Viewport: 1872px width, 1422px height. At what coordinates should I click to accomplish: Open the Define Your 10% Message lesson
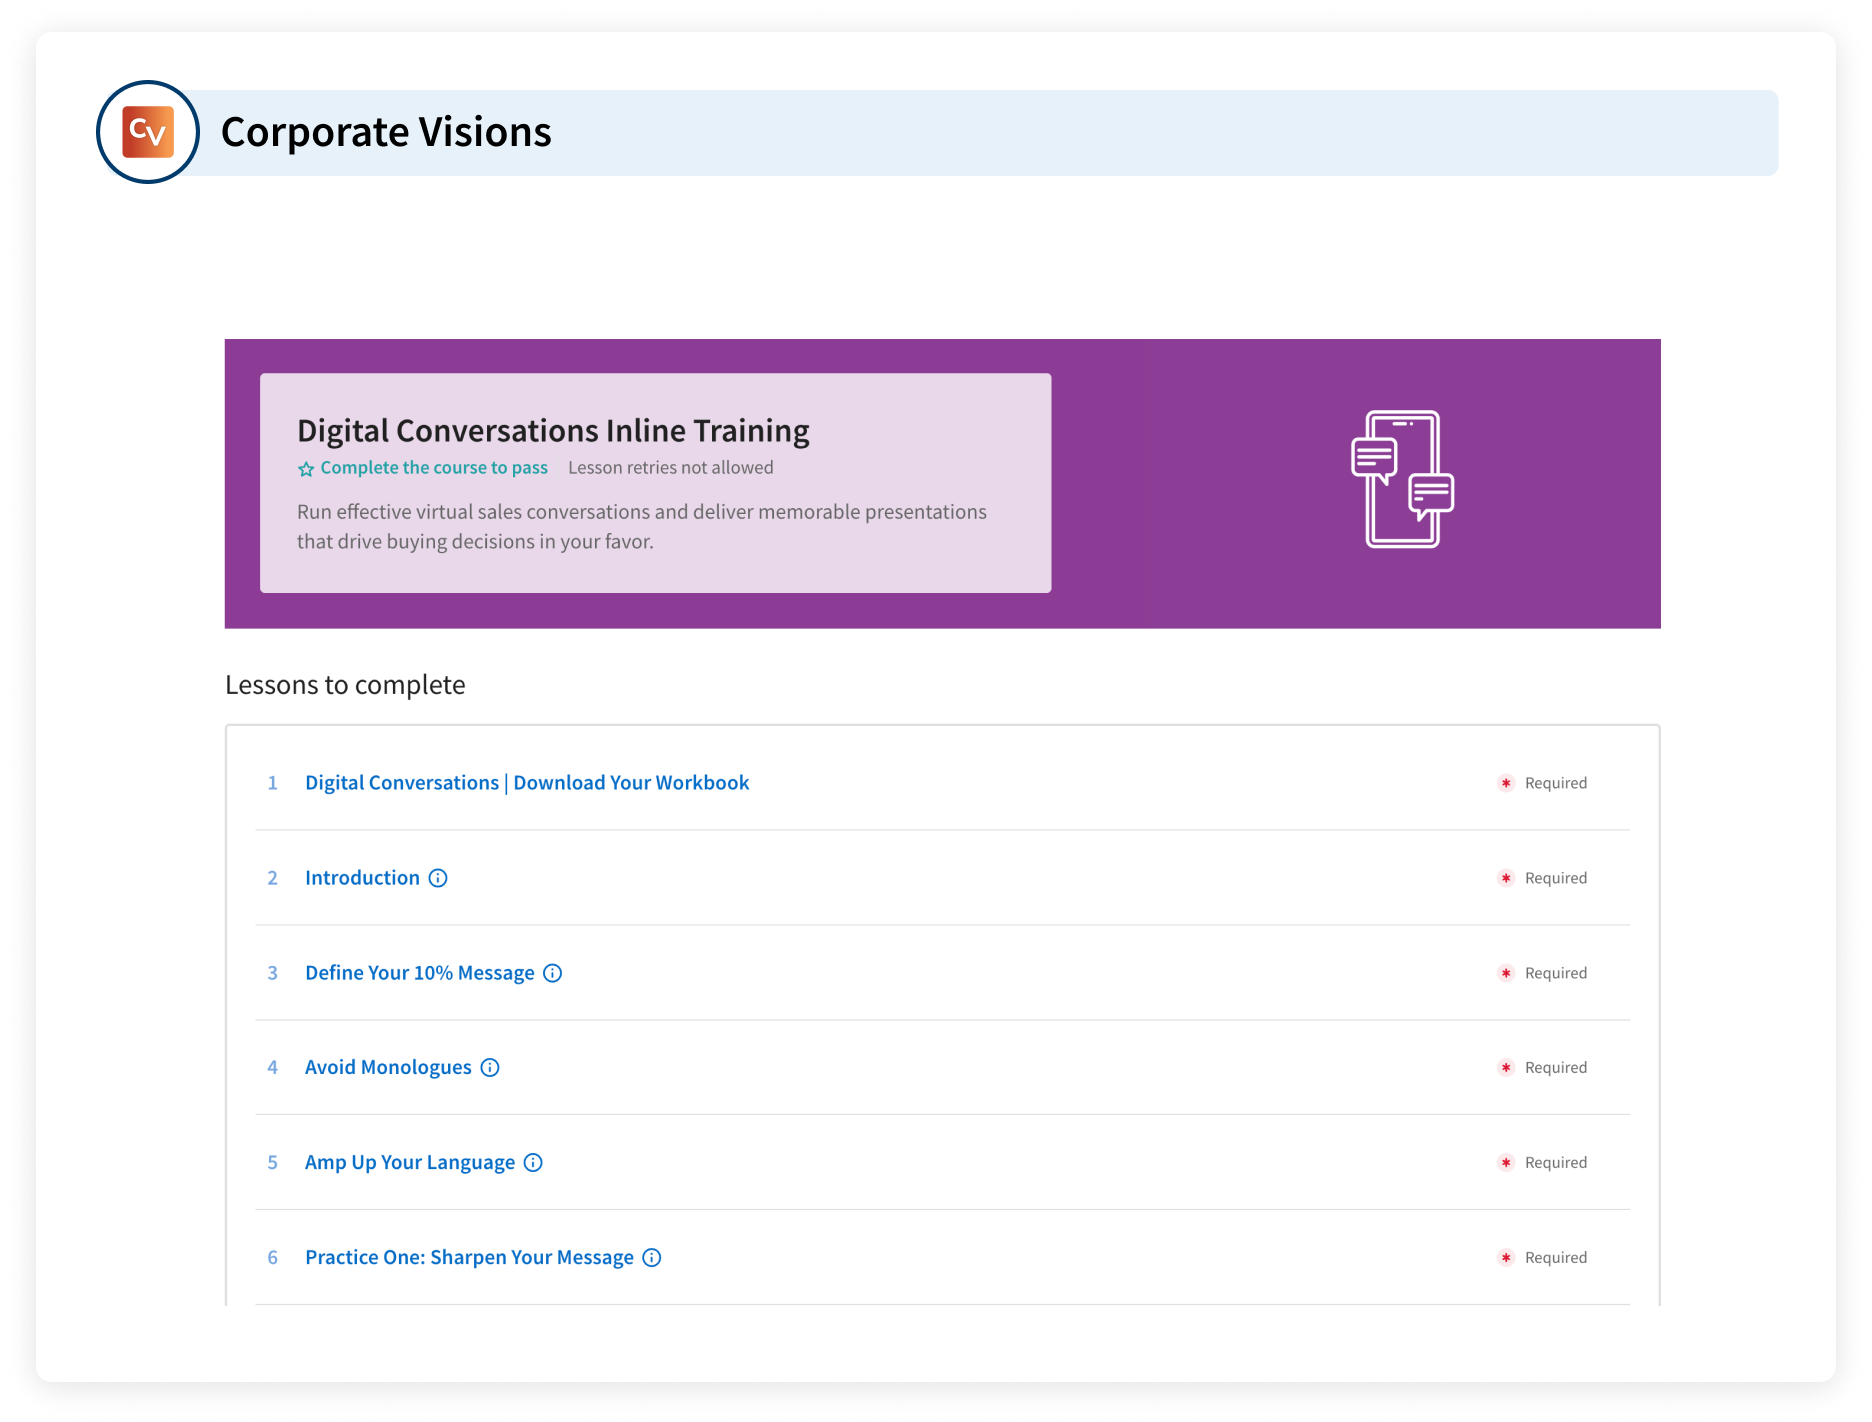point(420,973)
